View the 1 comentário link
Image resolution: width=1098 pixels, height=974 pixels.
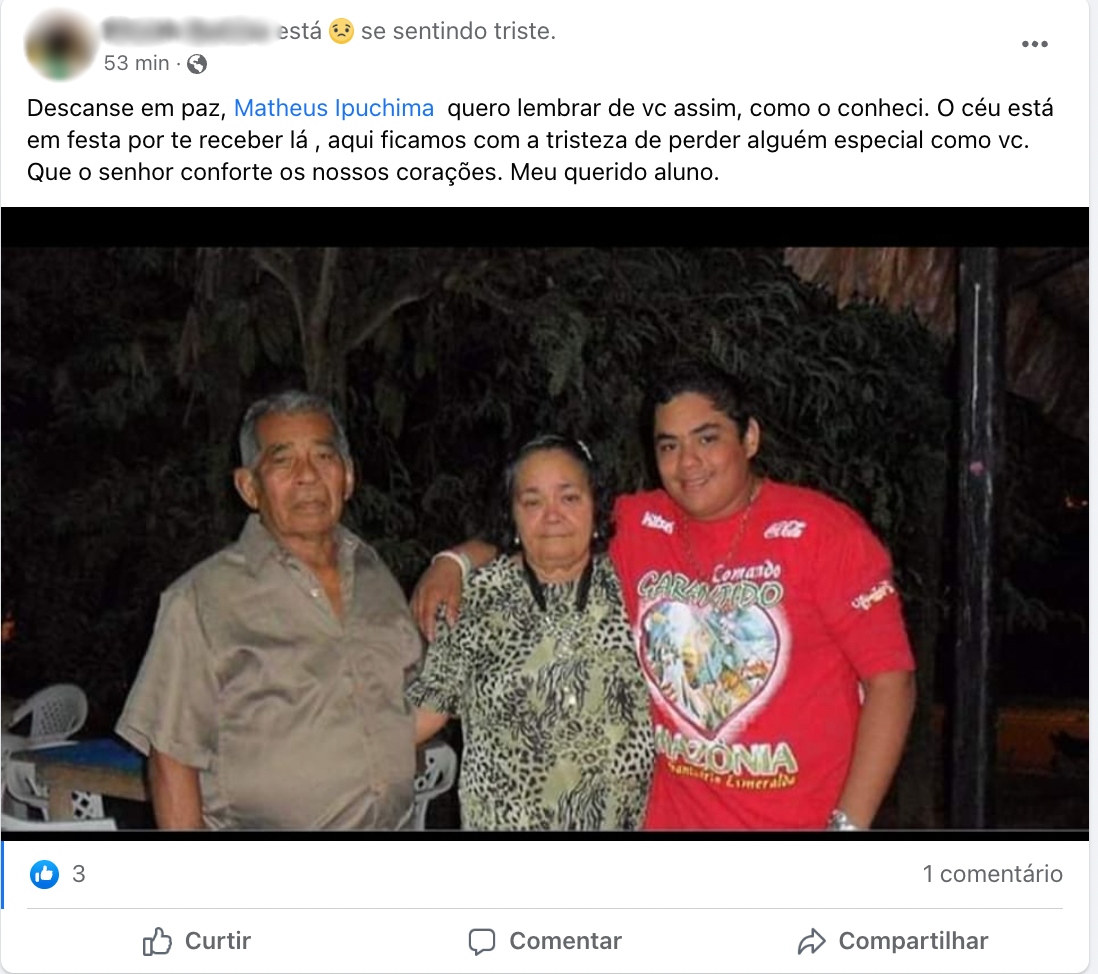[992, 874]
